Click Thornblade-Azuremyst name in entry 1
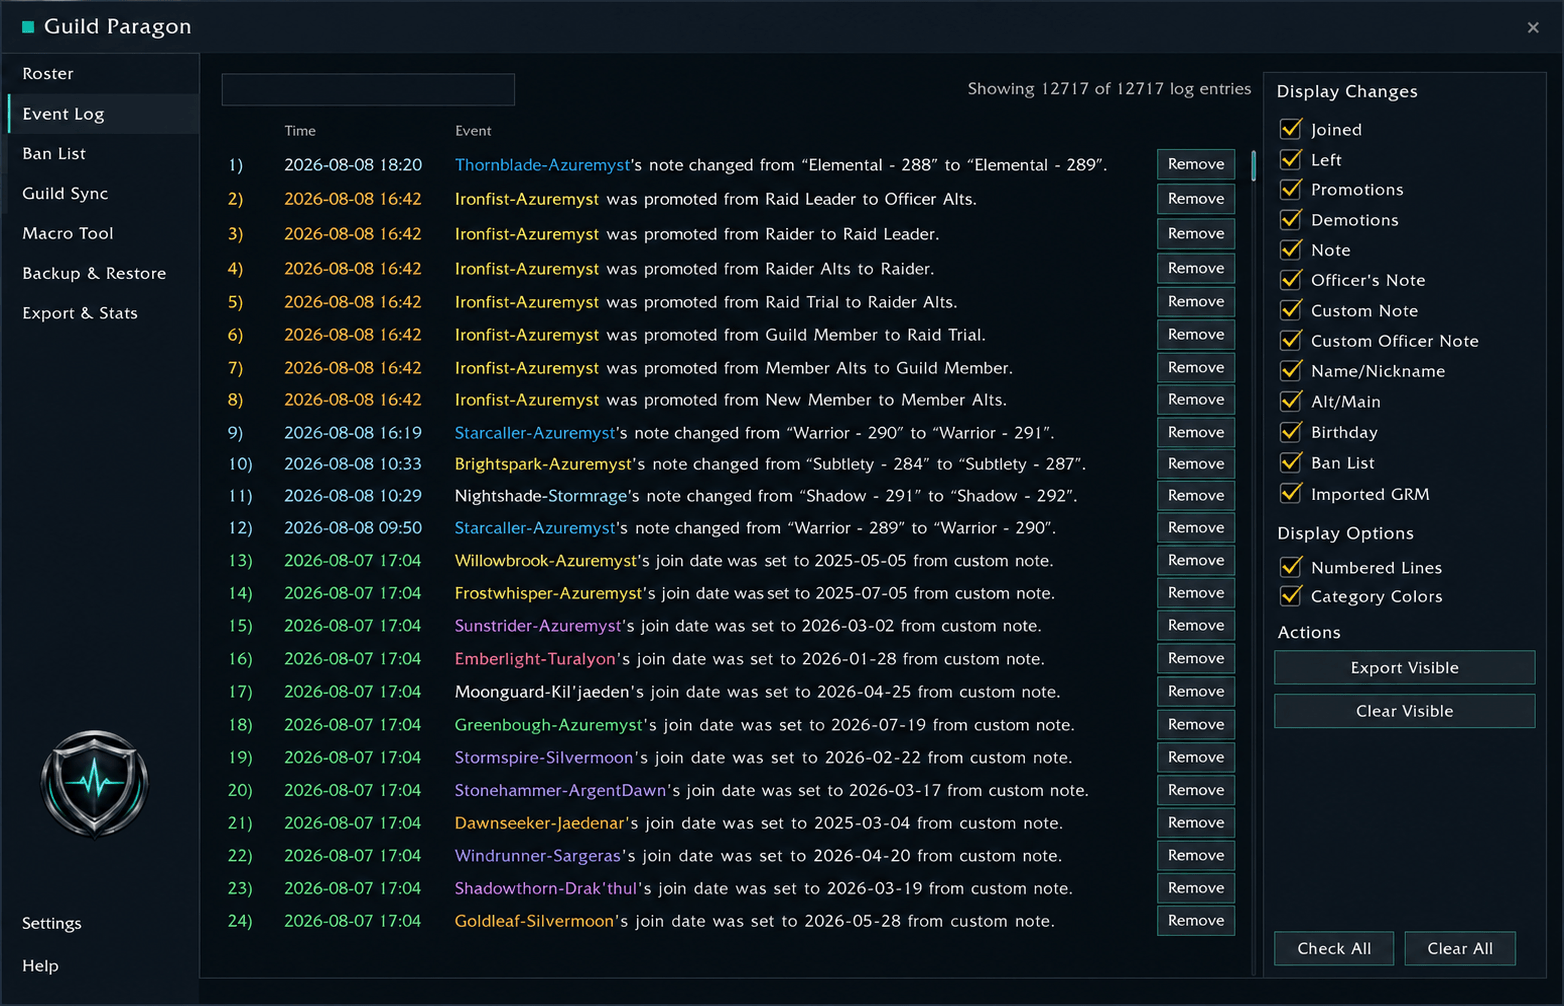 pos(542,165)
